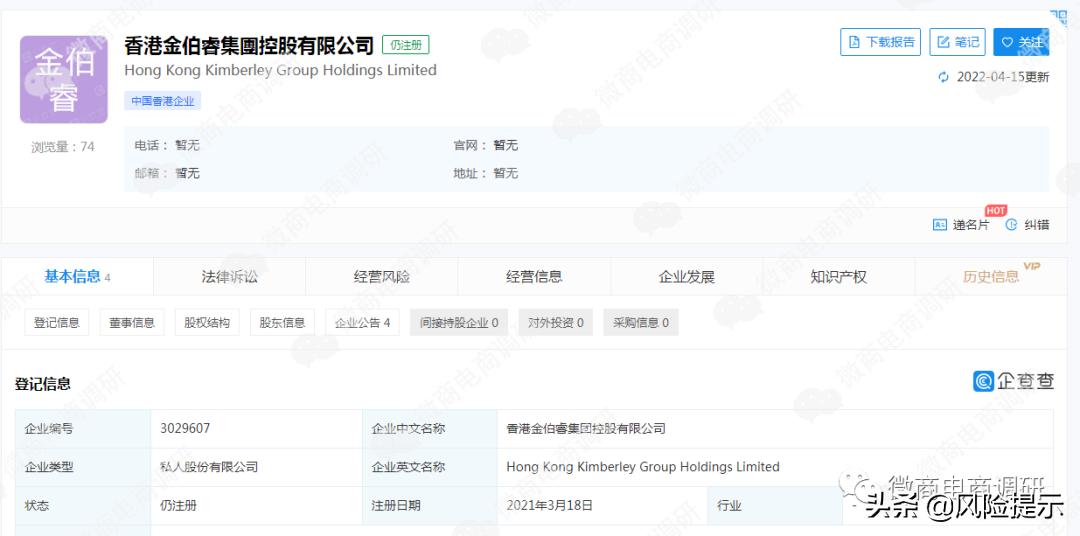Click the 登记信息 section heading

coord(43,384)
